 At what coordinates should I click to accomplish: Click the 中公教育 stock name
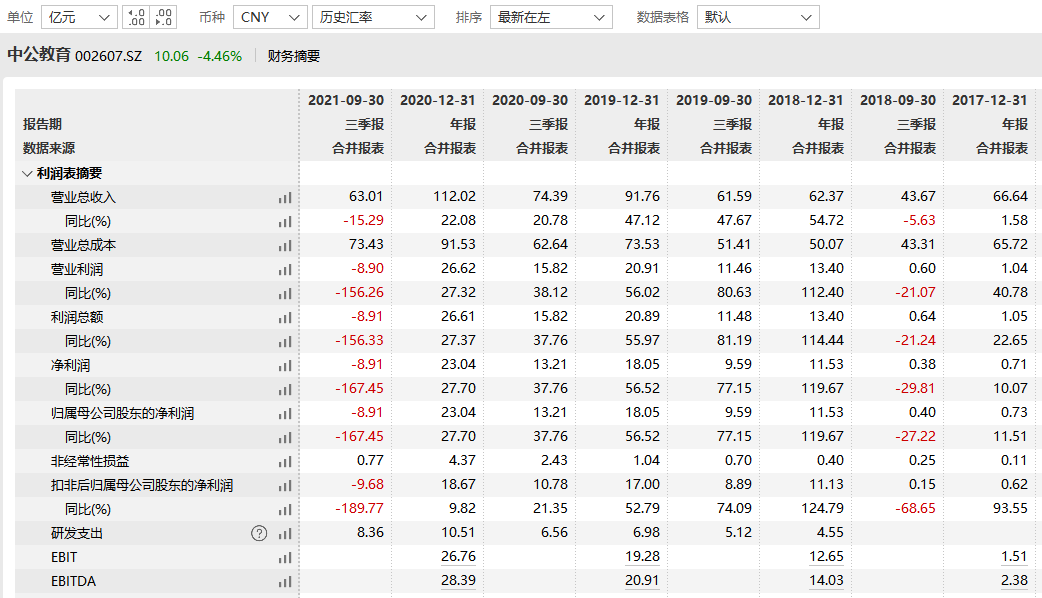tap(39, 56)
